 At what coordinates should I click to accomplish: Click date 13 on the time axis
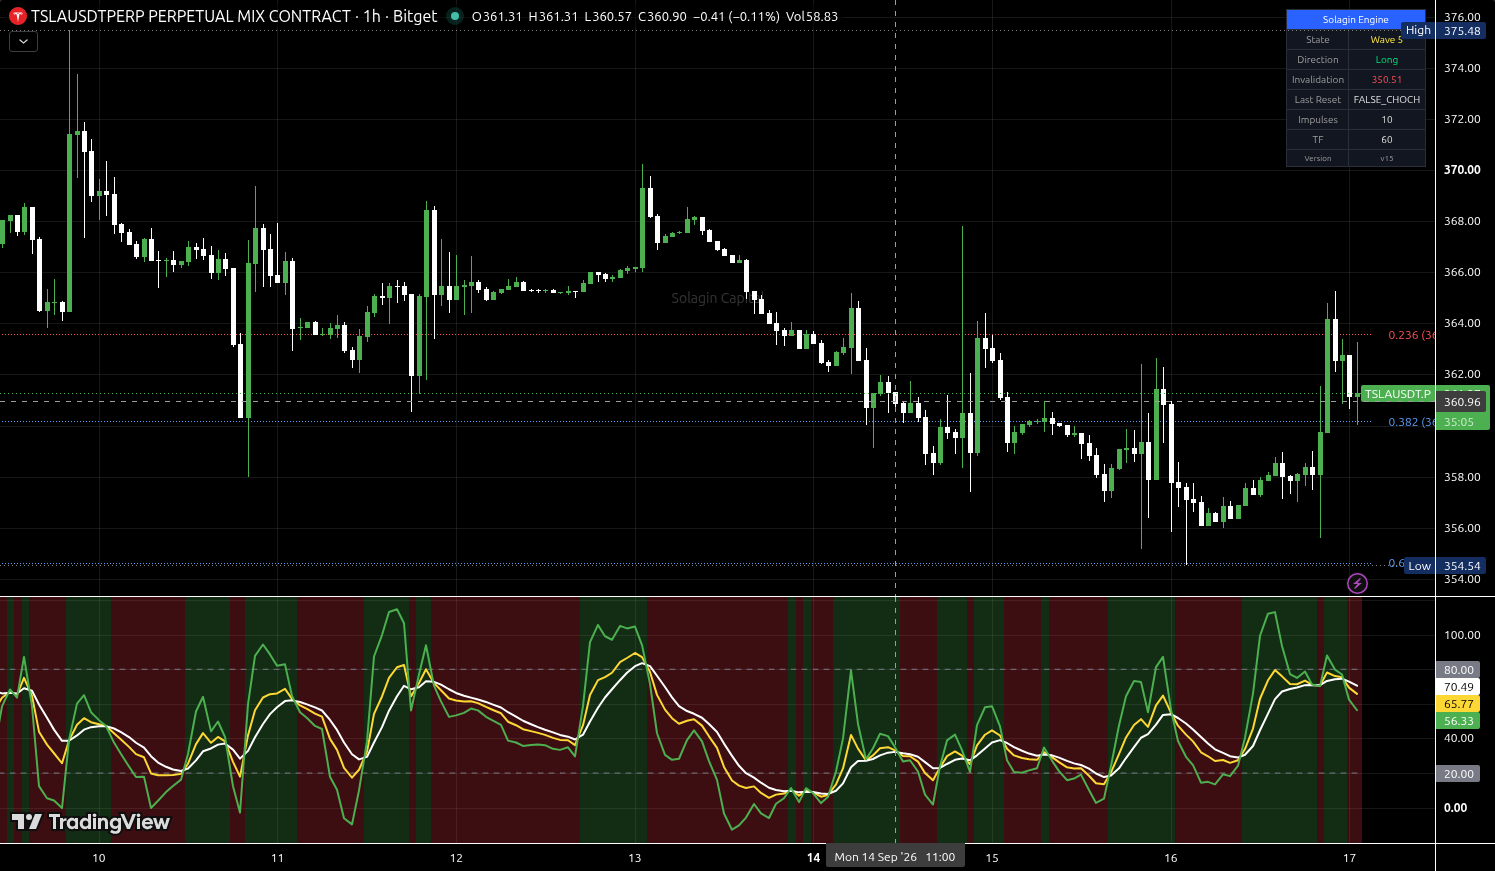[x=635, y=858]
